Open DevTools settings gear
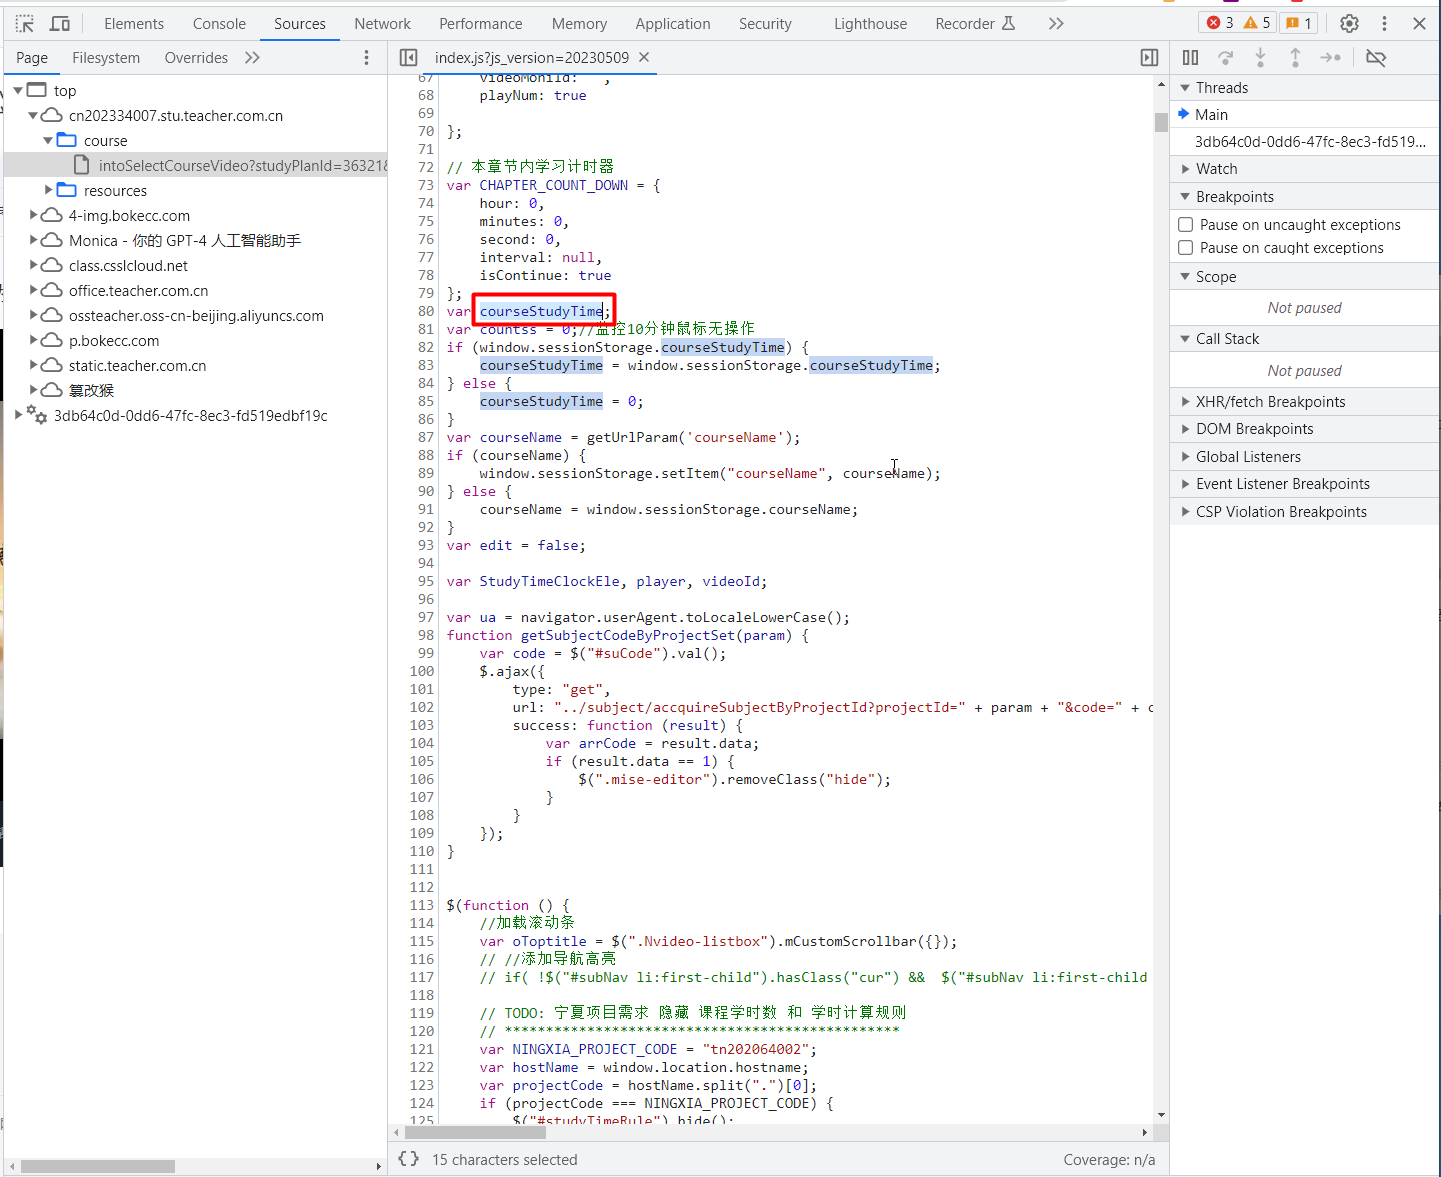This screenshot has width=1441, height=1177. tap(1349, 23)
